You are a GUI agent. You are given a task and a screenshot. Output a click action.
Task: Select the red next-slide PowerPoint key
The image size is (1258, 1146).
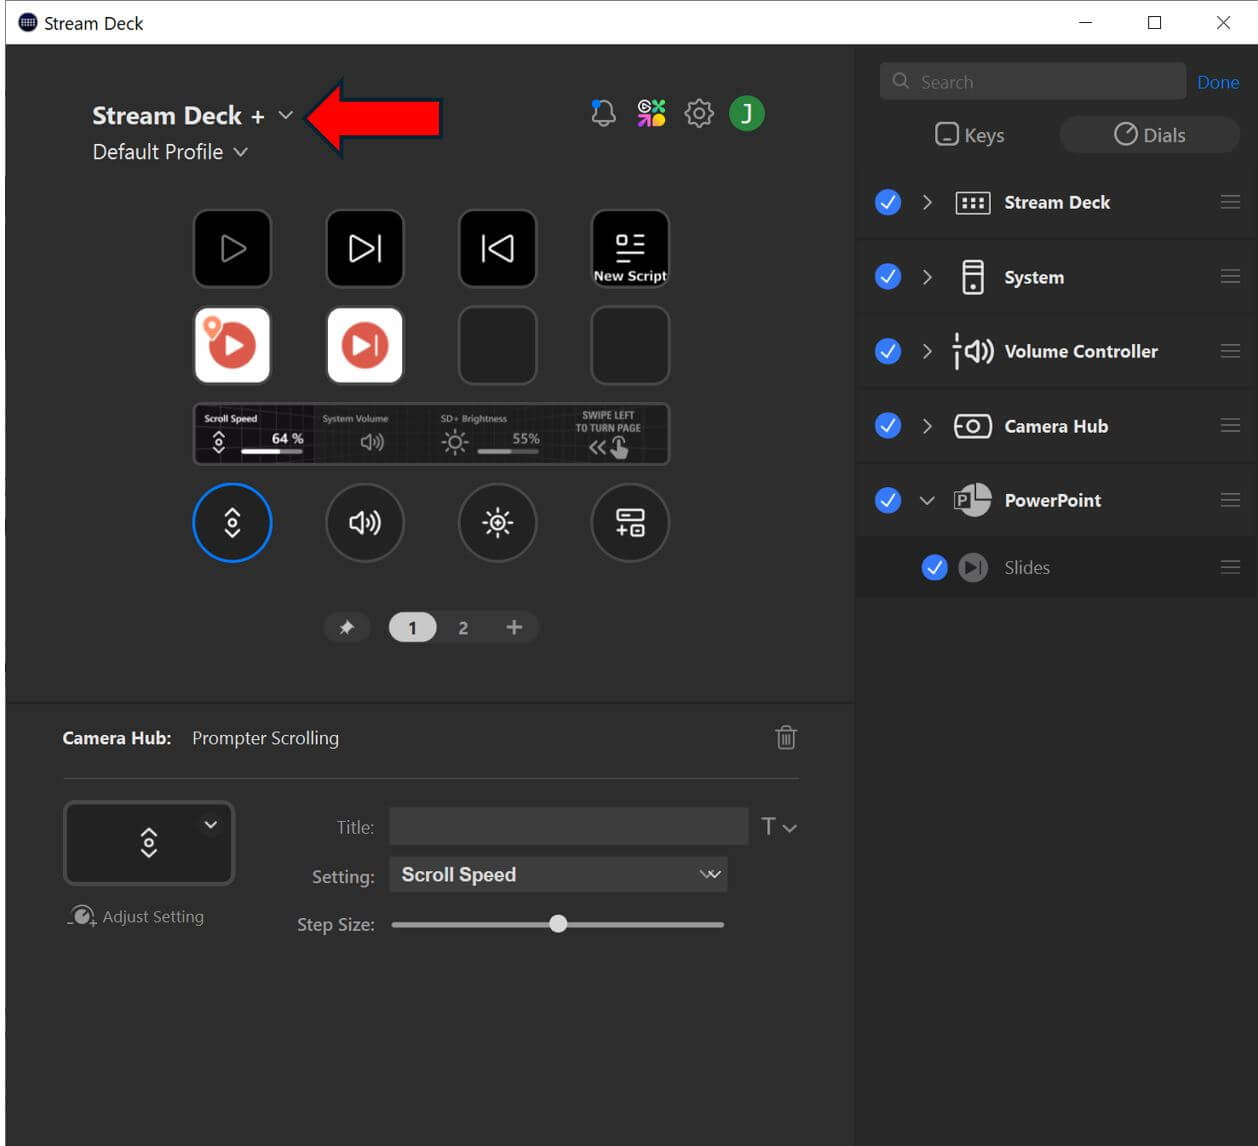[x=365, y=345]
